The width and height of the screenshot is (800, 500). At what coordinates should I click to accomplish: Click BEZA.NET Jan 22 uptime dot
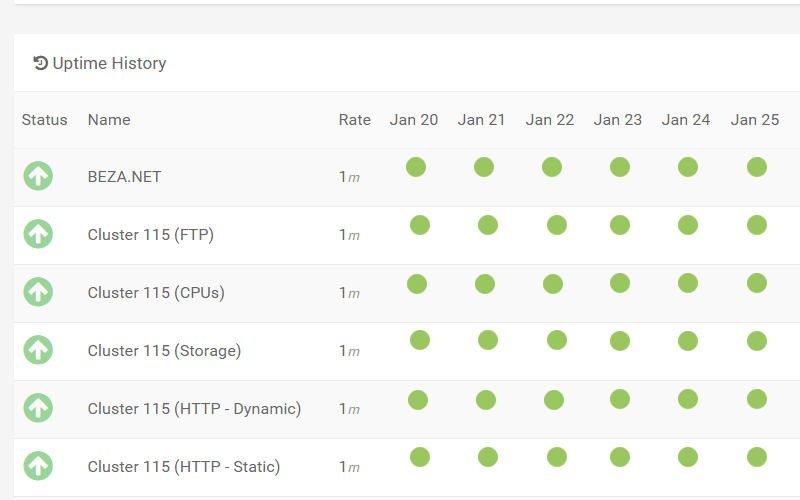pos(552,167)
